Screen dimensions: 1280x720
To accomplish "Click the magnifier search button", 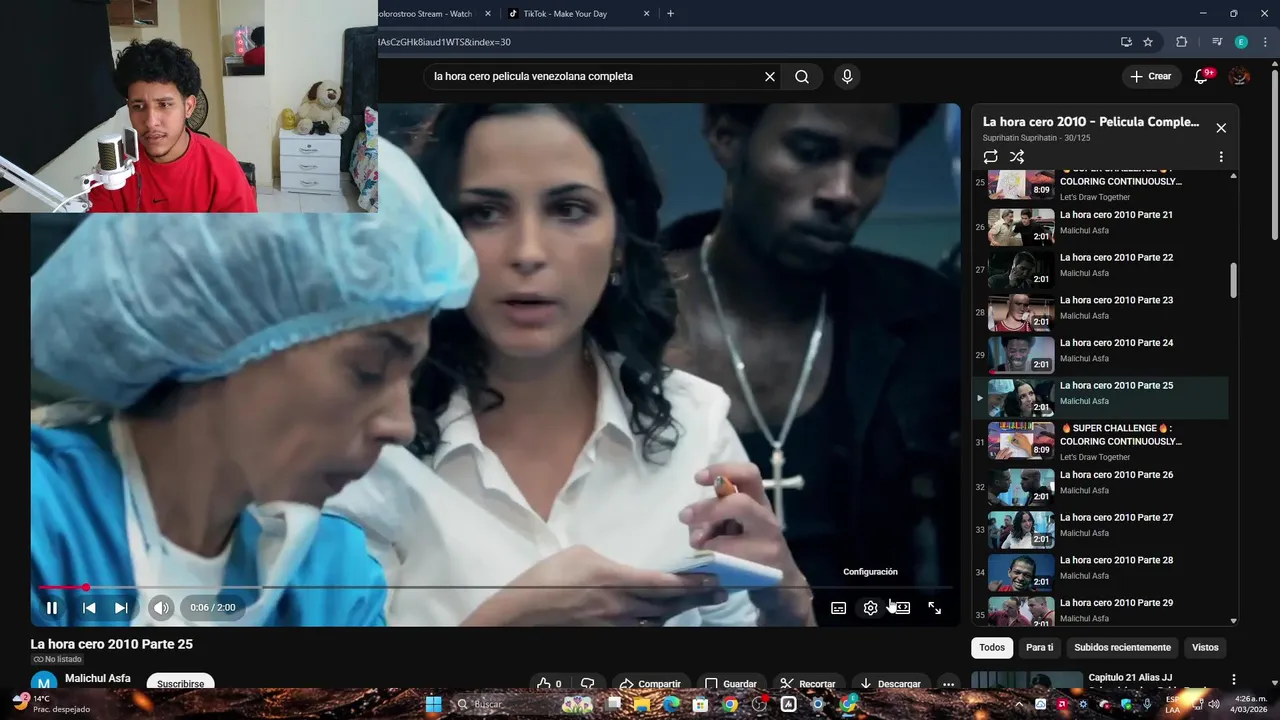I will click(802, 77).
